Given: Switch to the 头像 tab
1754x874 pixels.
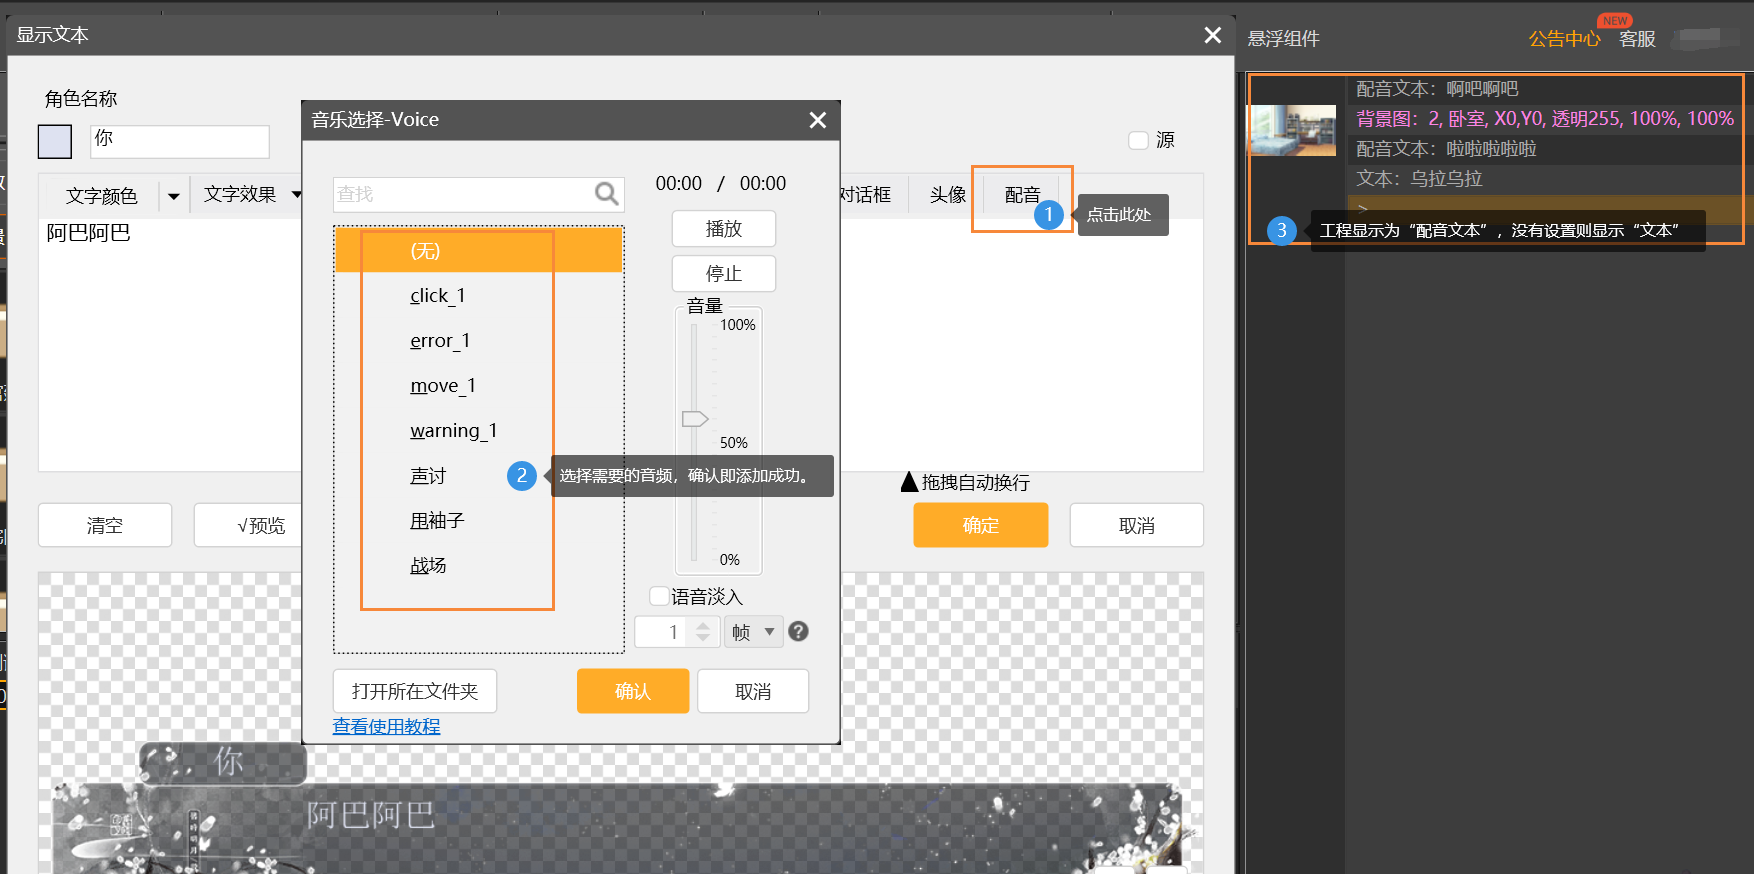Looking at the screenshot, I should 947,195.
